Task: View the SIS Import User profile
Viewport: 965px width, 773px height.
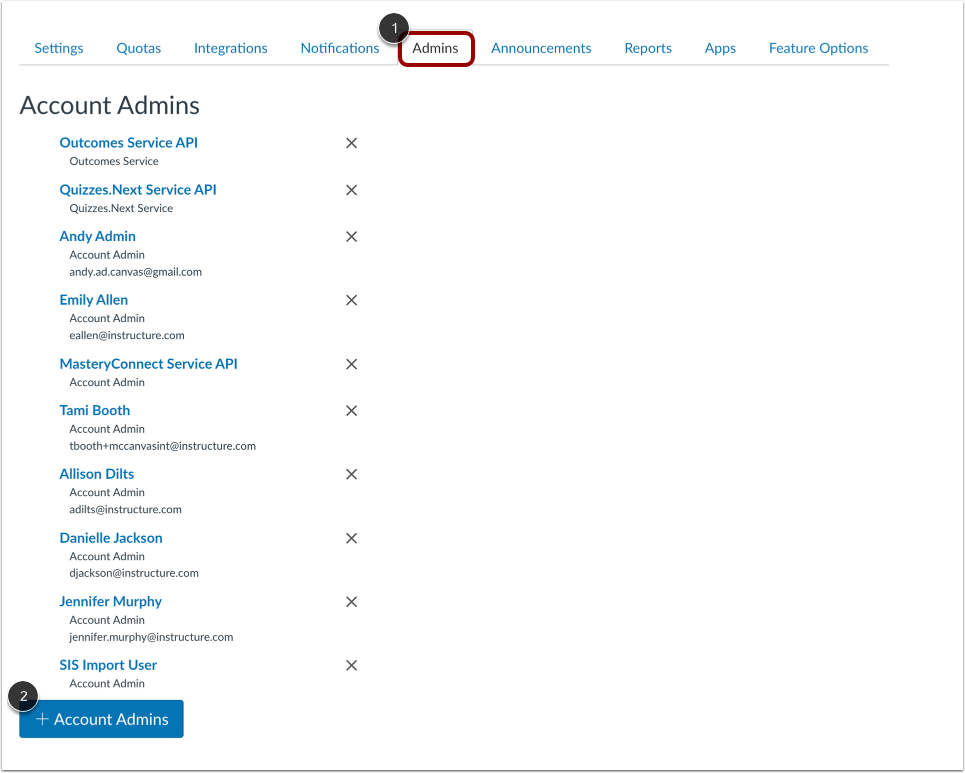Action: click(x=108, y=665)
